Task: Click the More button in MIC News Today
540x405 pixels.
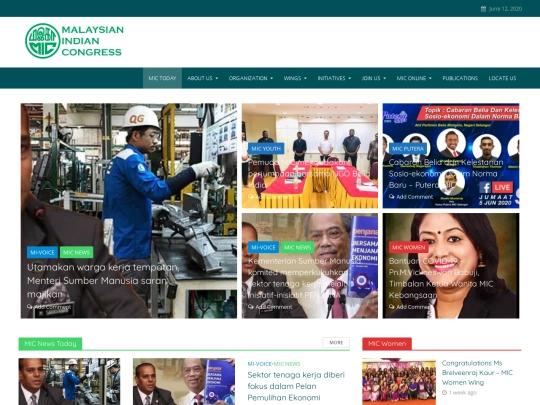Action: [x=336, y=342]
